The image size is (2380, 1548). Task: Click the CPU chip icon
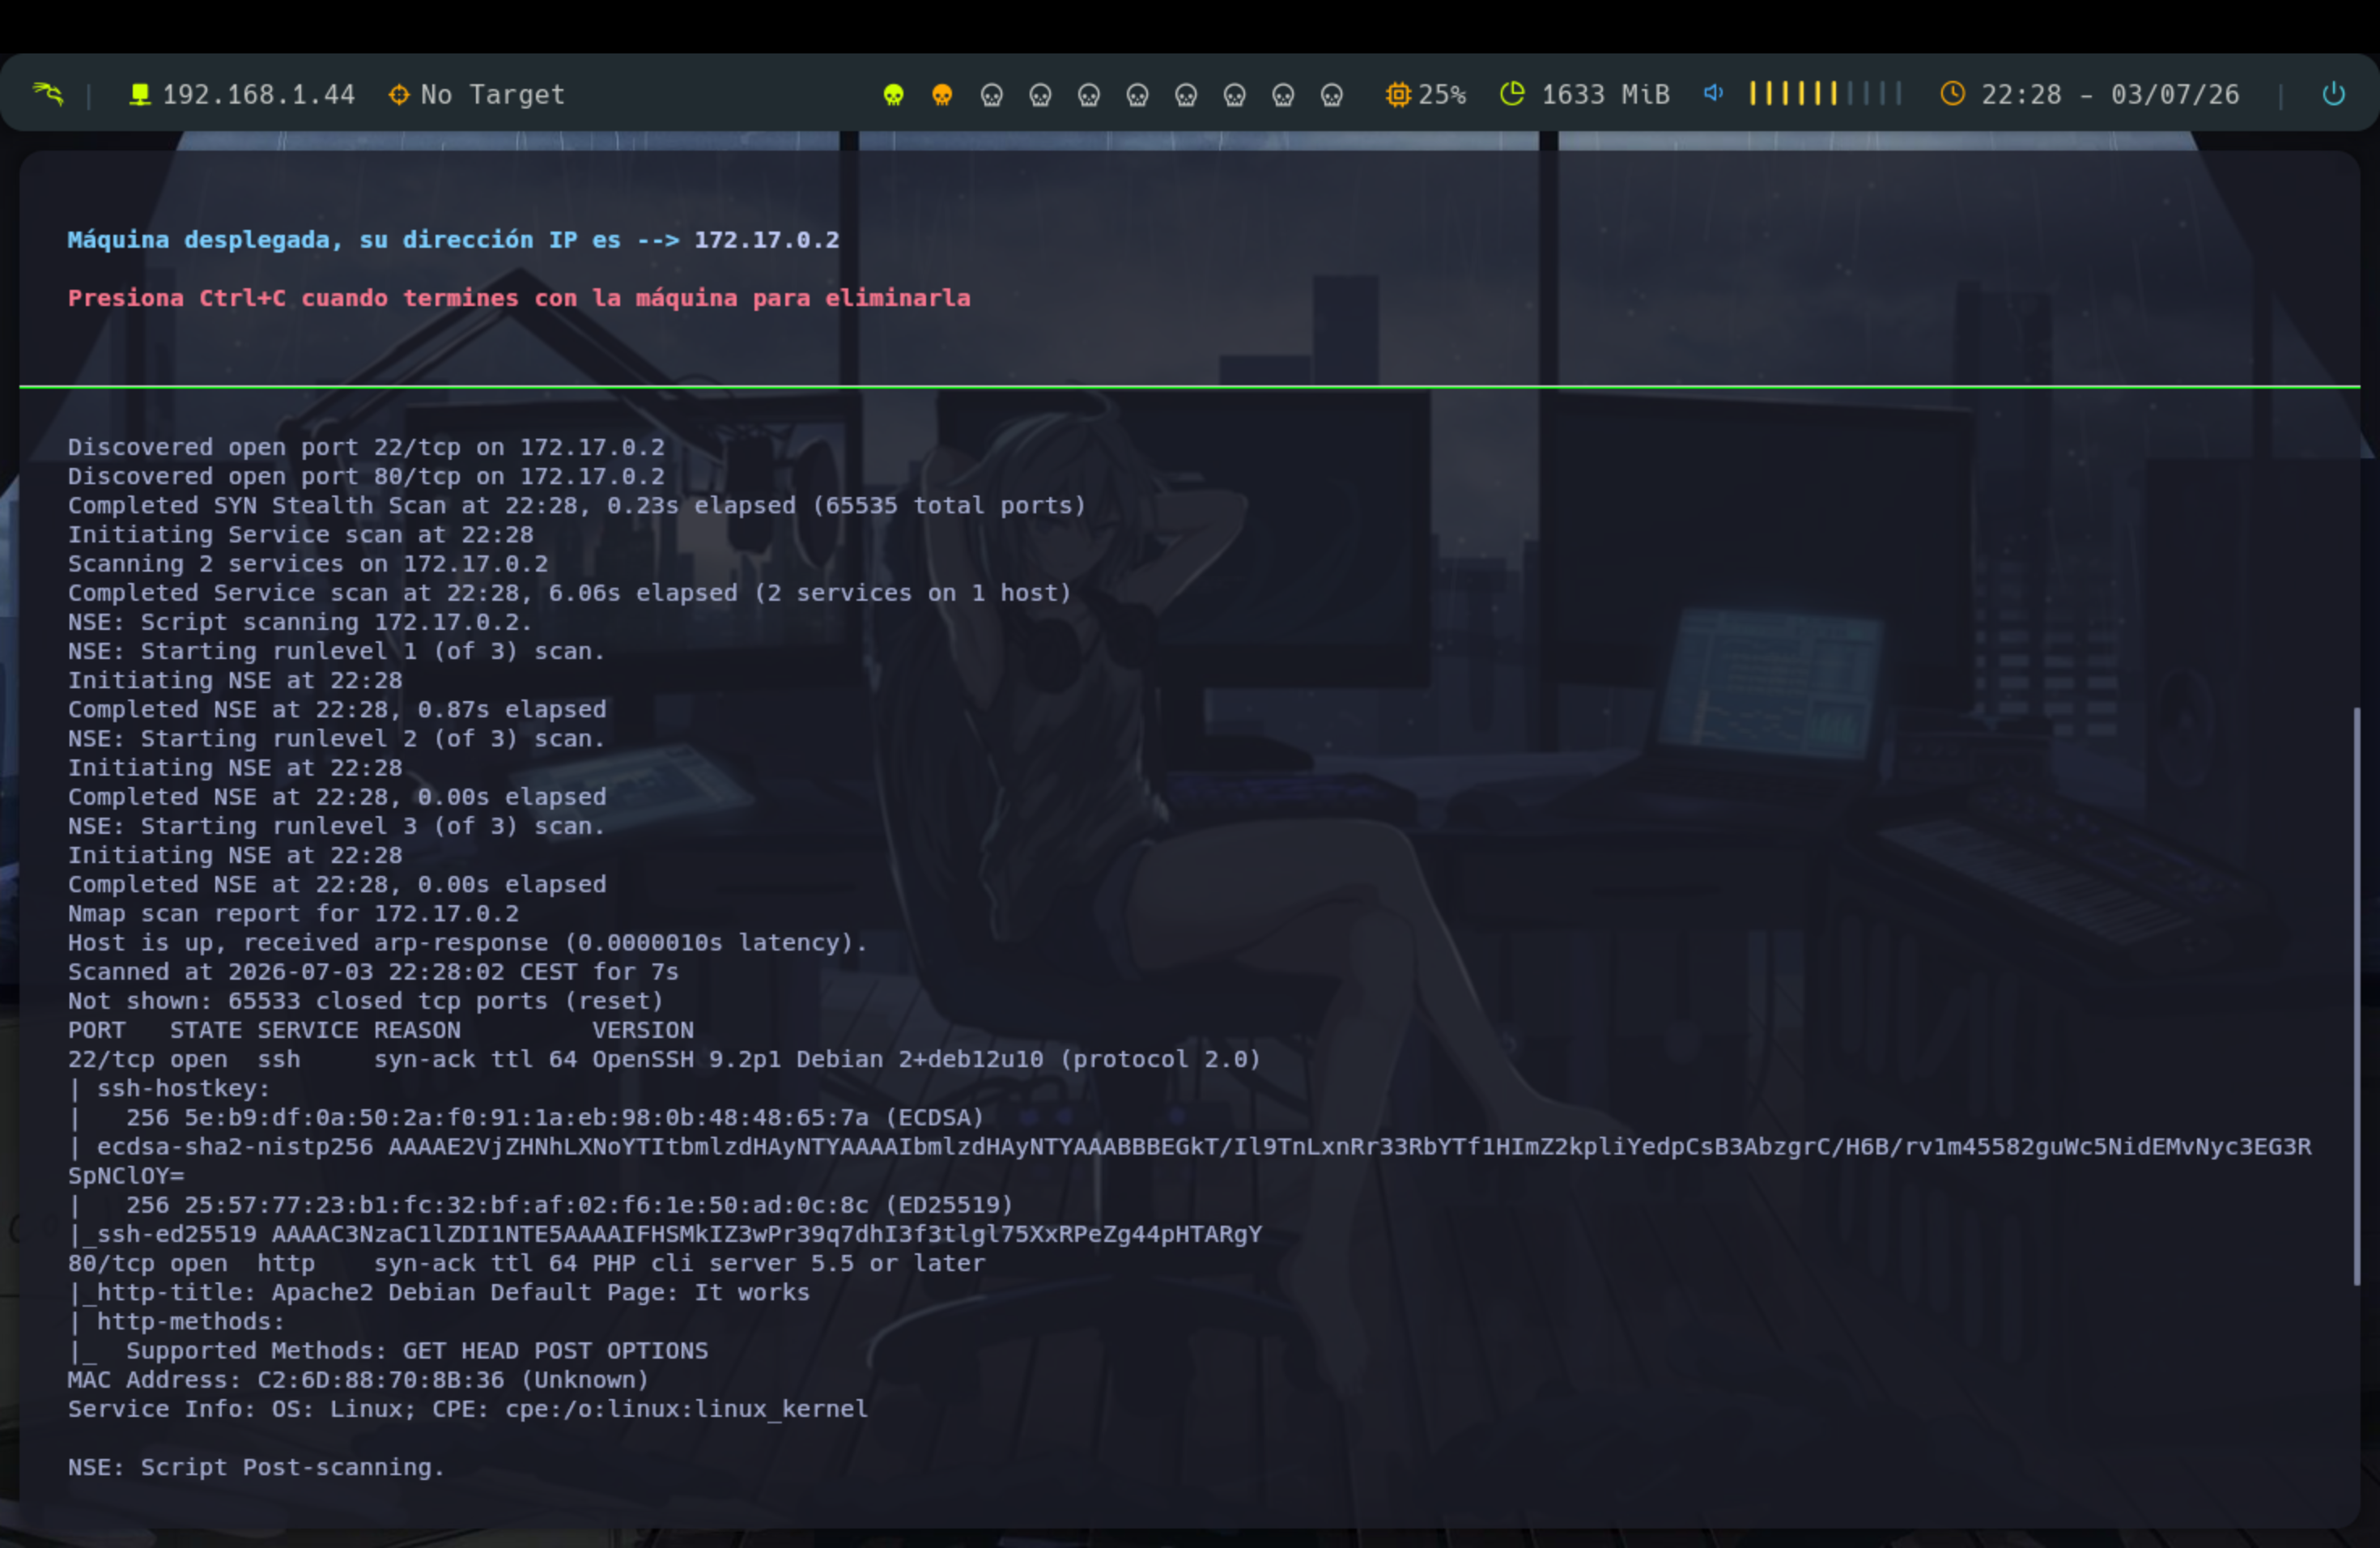point(1397,94)
